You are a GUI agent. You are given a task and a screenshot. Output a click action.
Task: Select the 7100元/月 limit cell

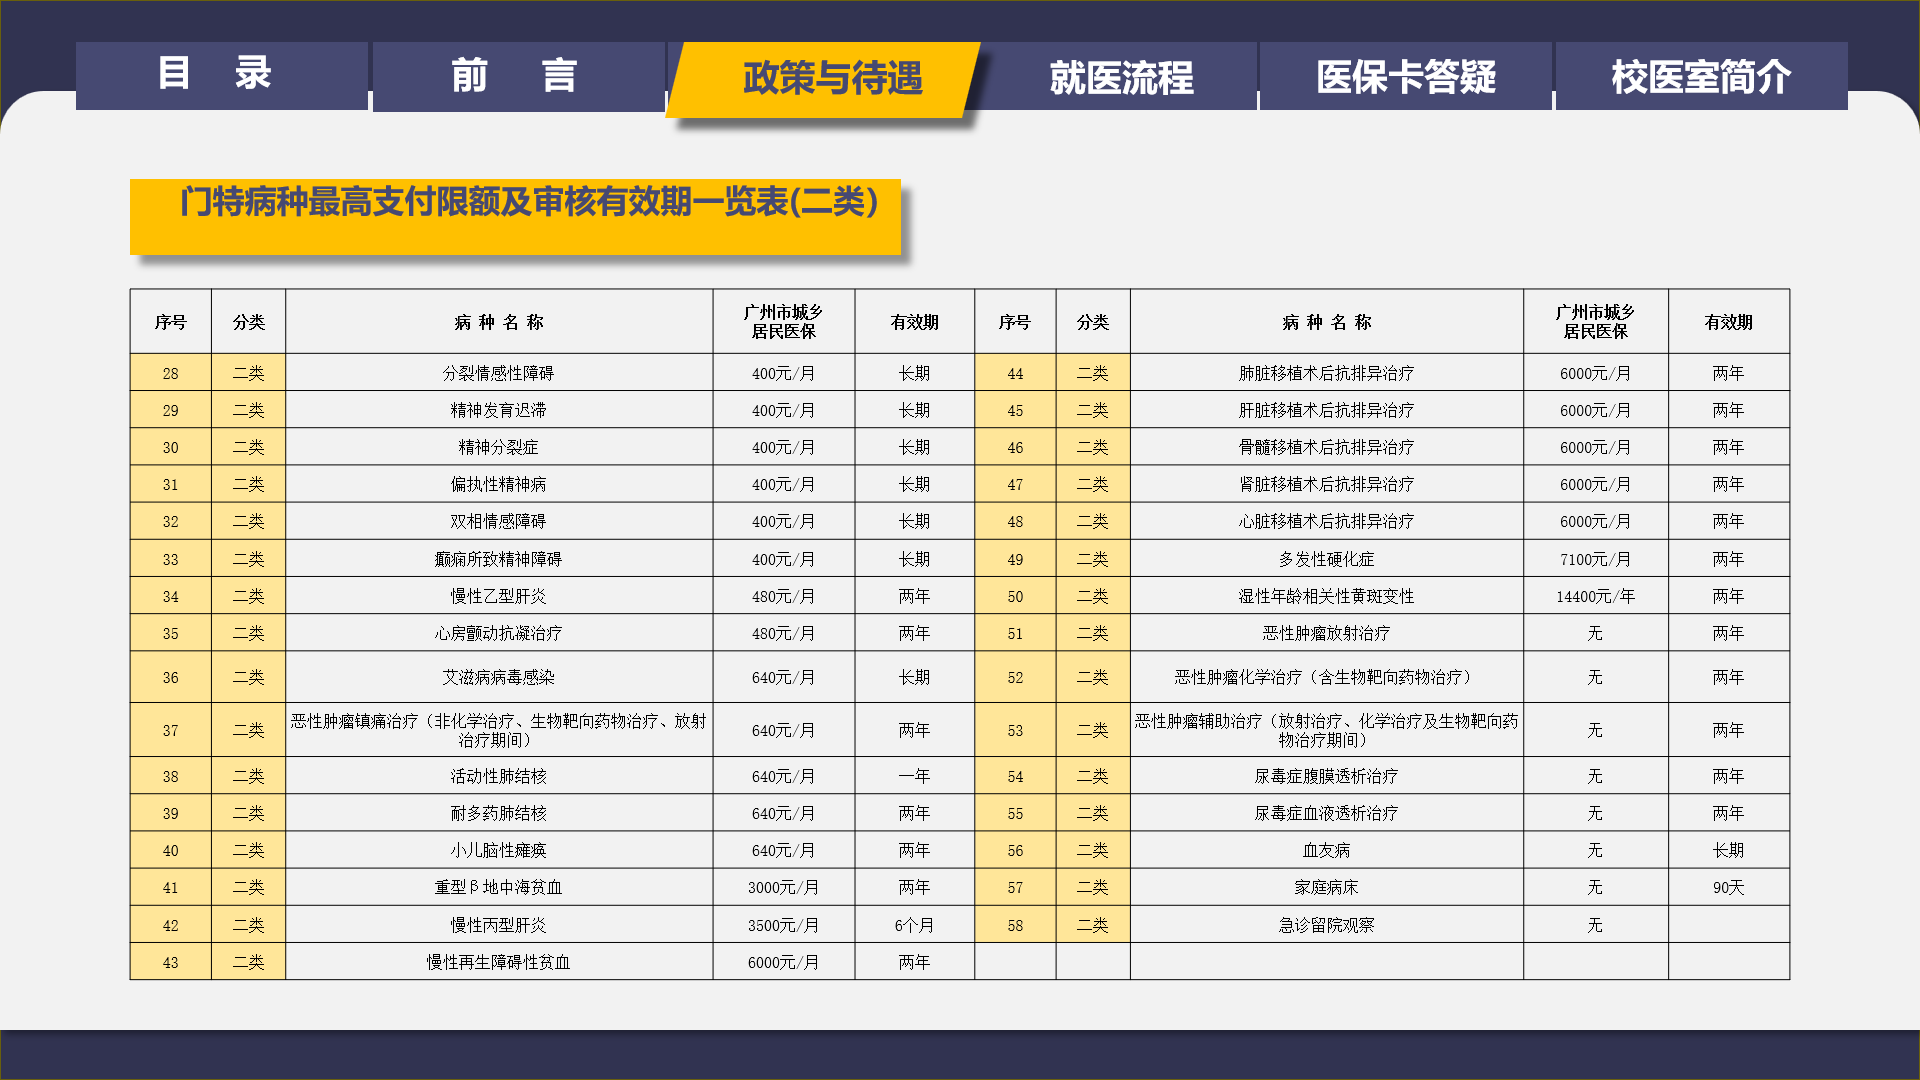[x=1596, y=559]
